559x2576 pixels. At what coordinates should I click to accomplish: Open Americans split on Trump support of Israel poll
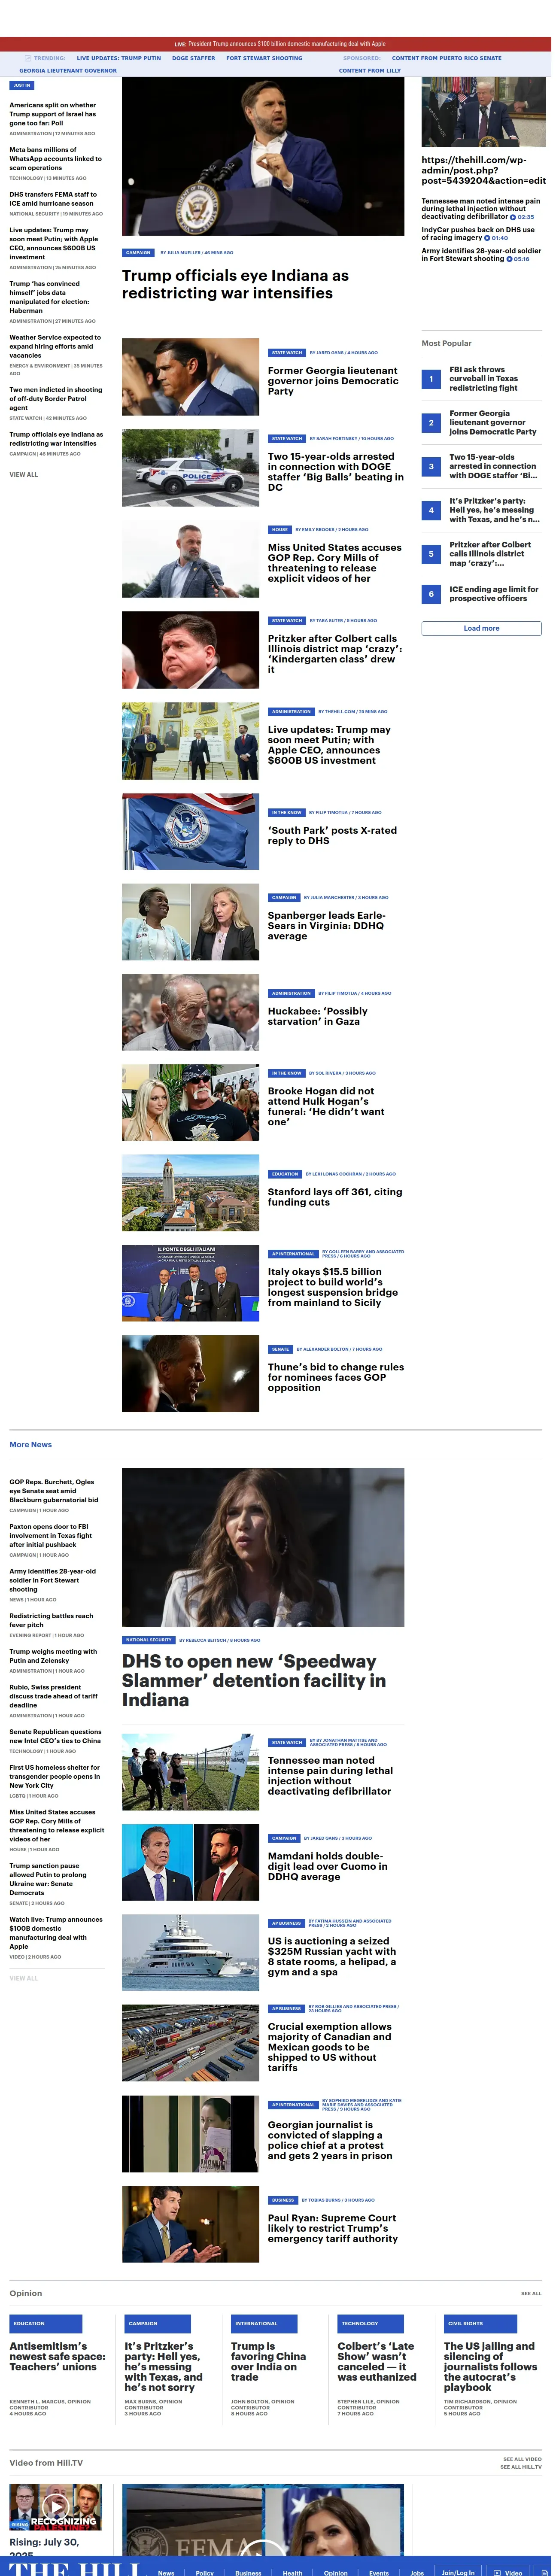(x=53, y=114)
